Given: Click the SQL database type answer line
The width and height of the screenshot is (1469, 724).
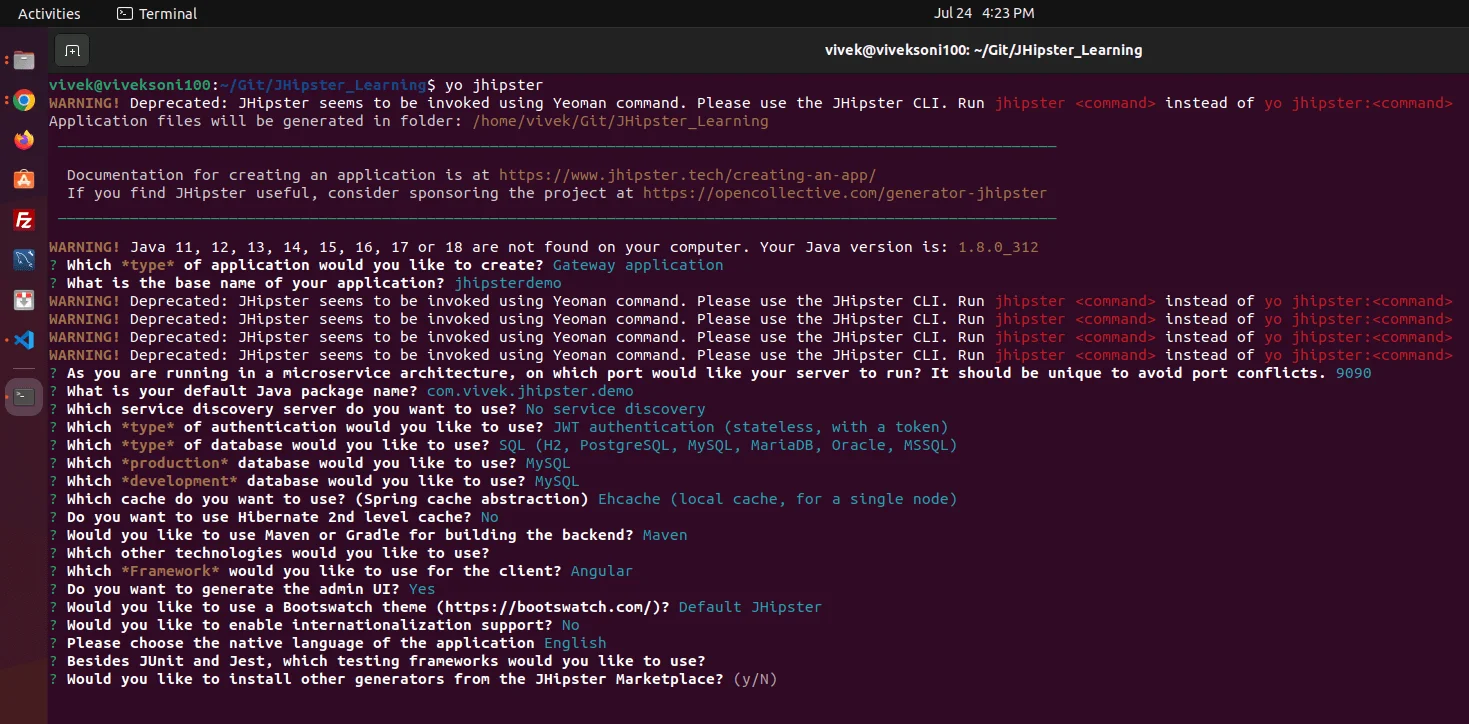Looking at the screenshot, I should (x=728, y=445).
